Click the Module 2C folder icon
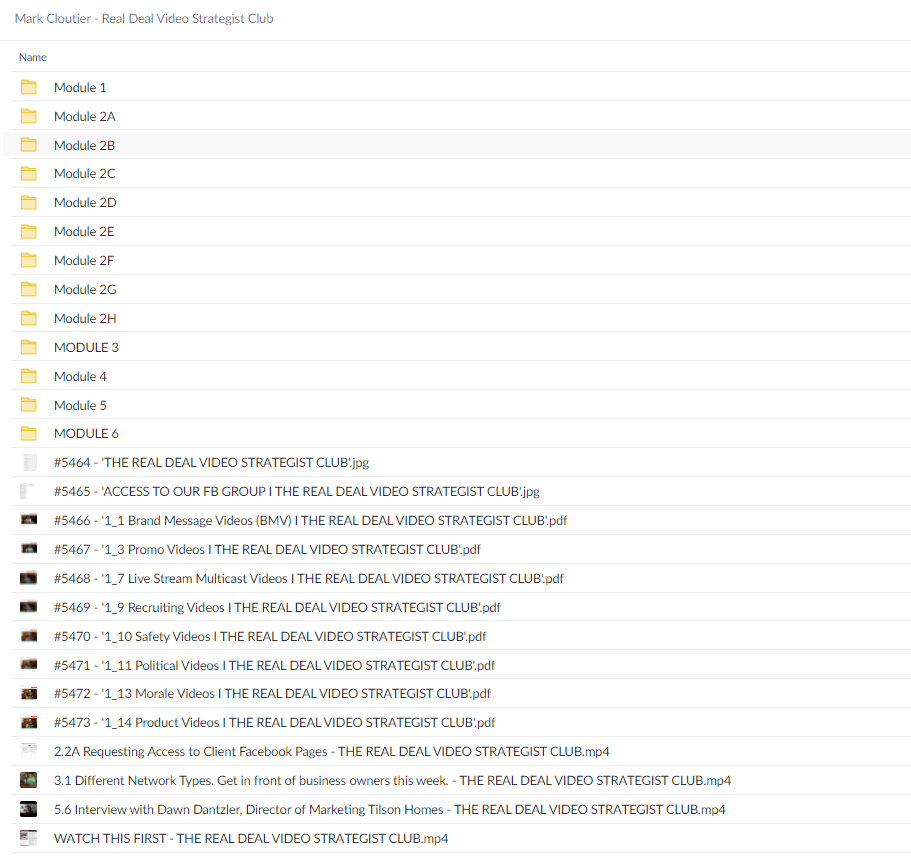 [28, 173]
